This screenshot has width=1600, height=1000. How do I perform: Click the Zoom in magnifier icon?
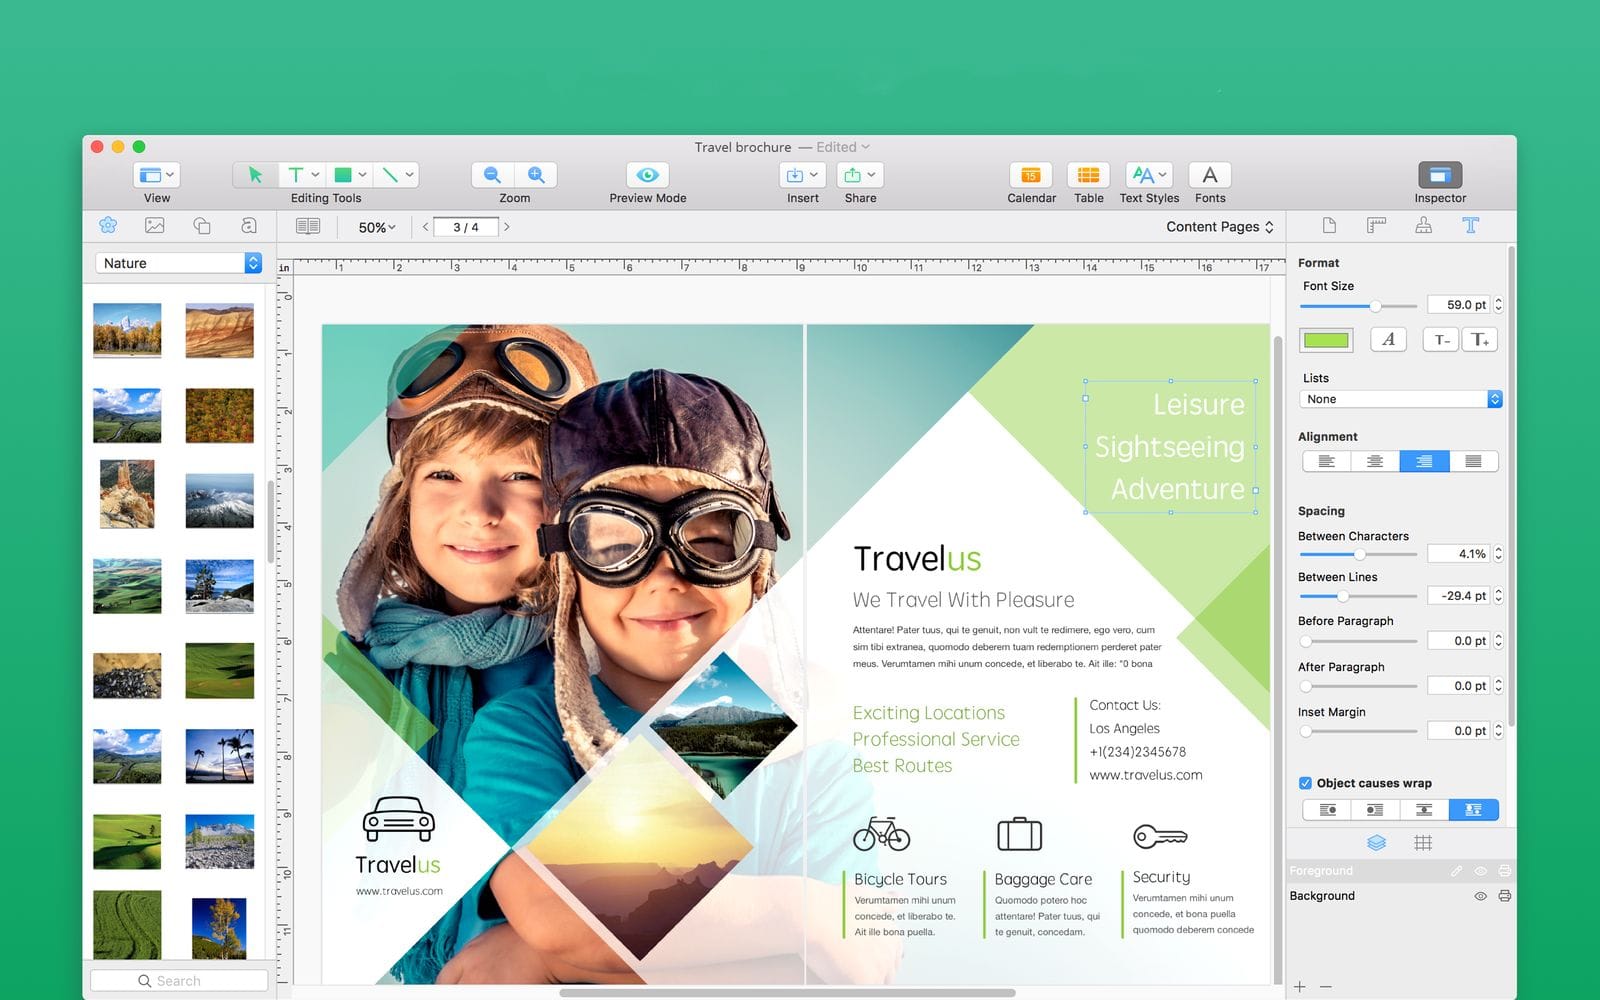(x=536, y=175)
